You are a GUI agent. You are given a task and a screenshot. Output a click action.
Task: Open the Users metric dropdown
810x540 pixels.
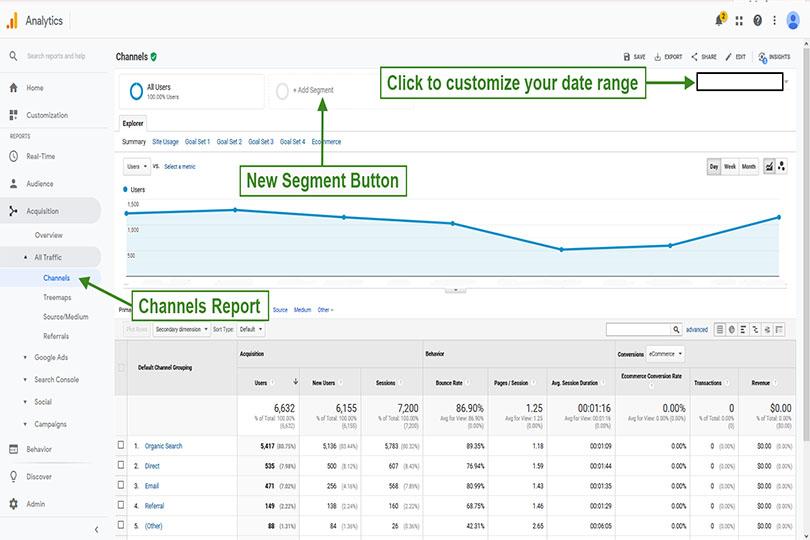coord(137,166)
